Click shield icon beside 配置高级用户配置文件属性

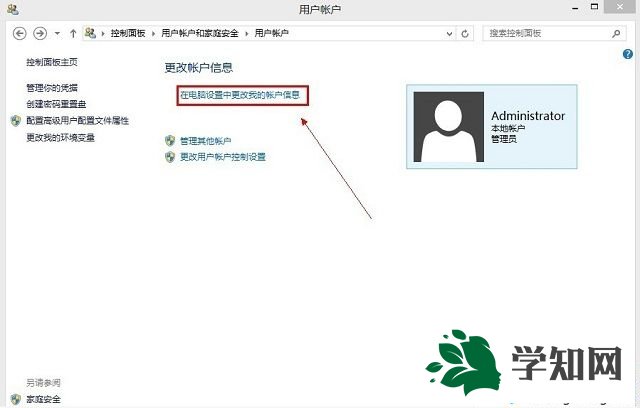click(16, 120)
